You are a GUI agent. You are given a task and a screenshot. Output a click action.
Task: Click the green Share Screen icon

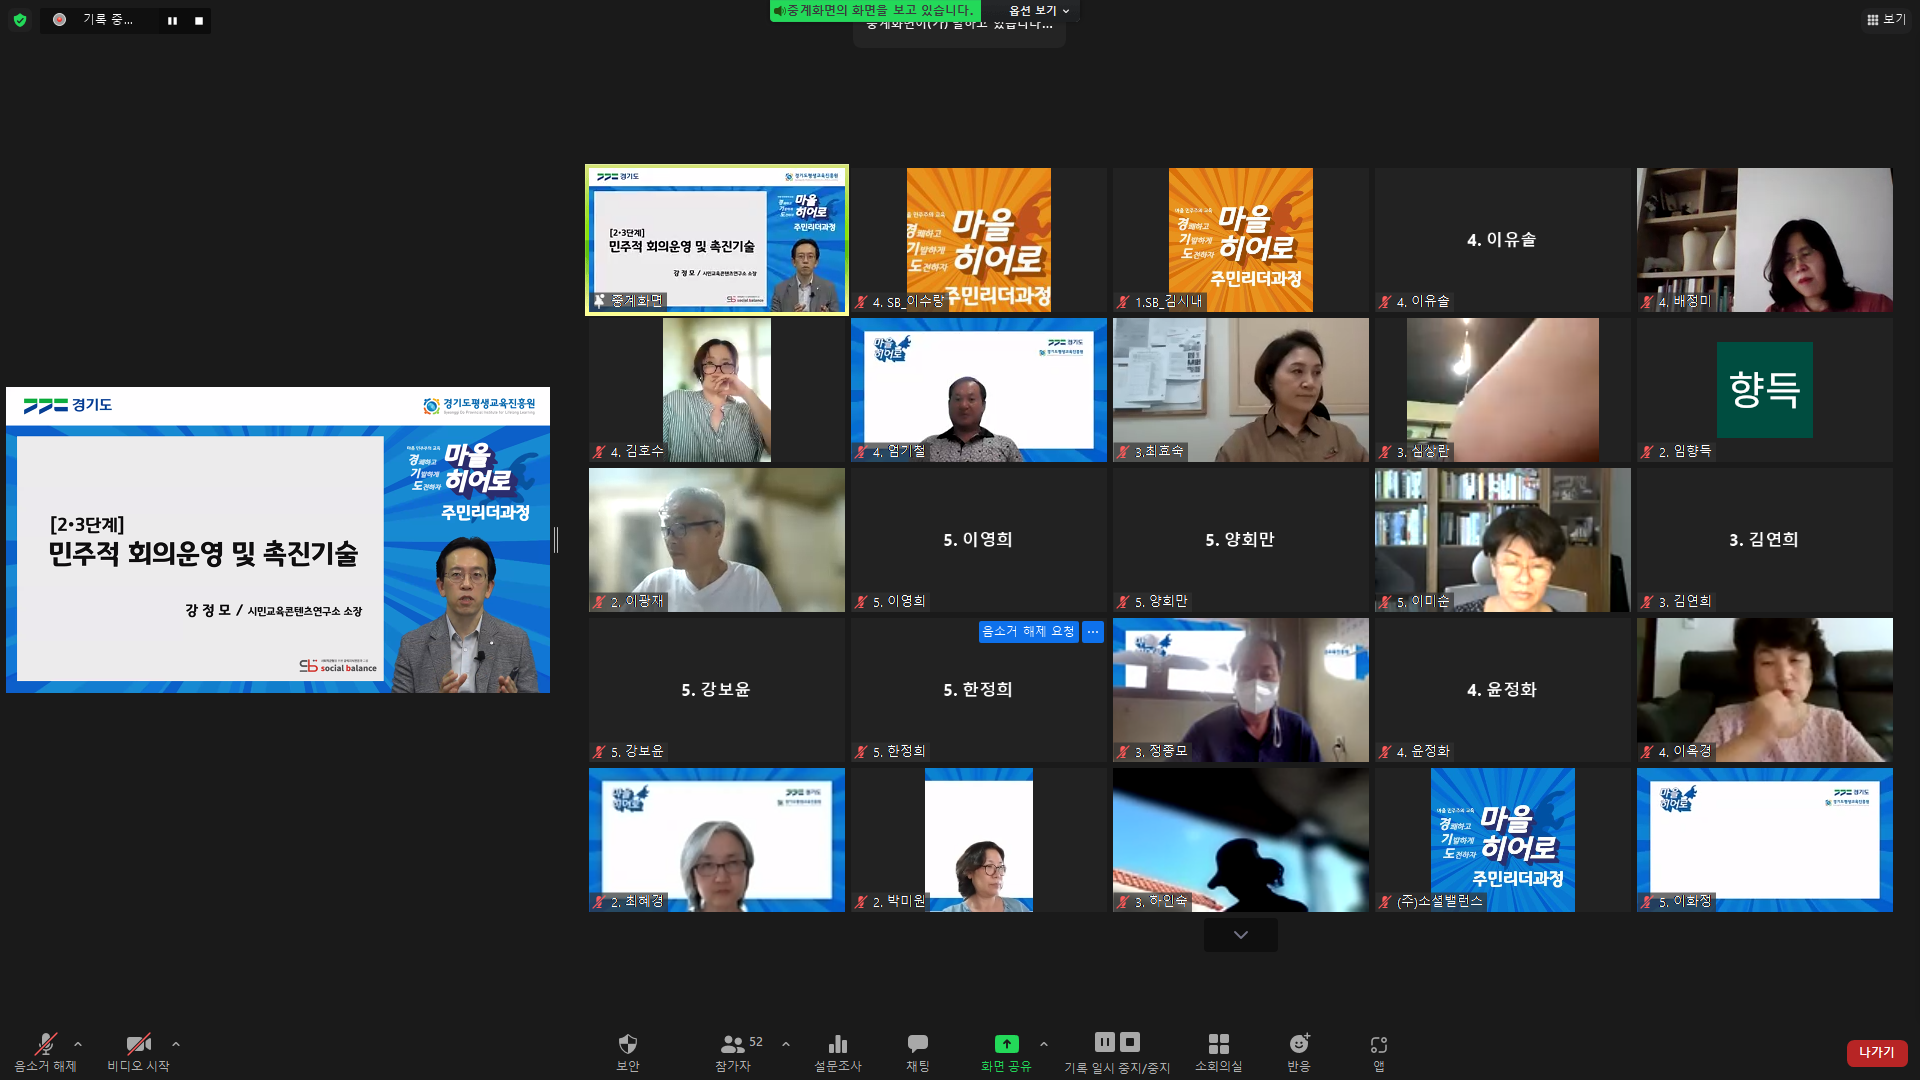(x=1006, y=1044)
